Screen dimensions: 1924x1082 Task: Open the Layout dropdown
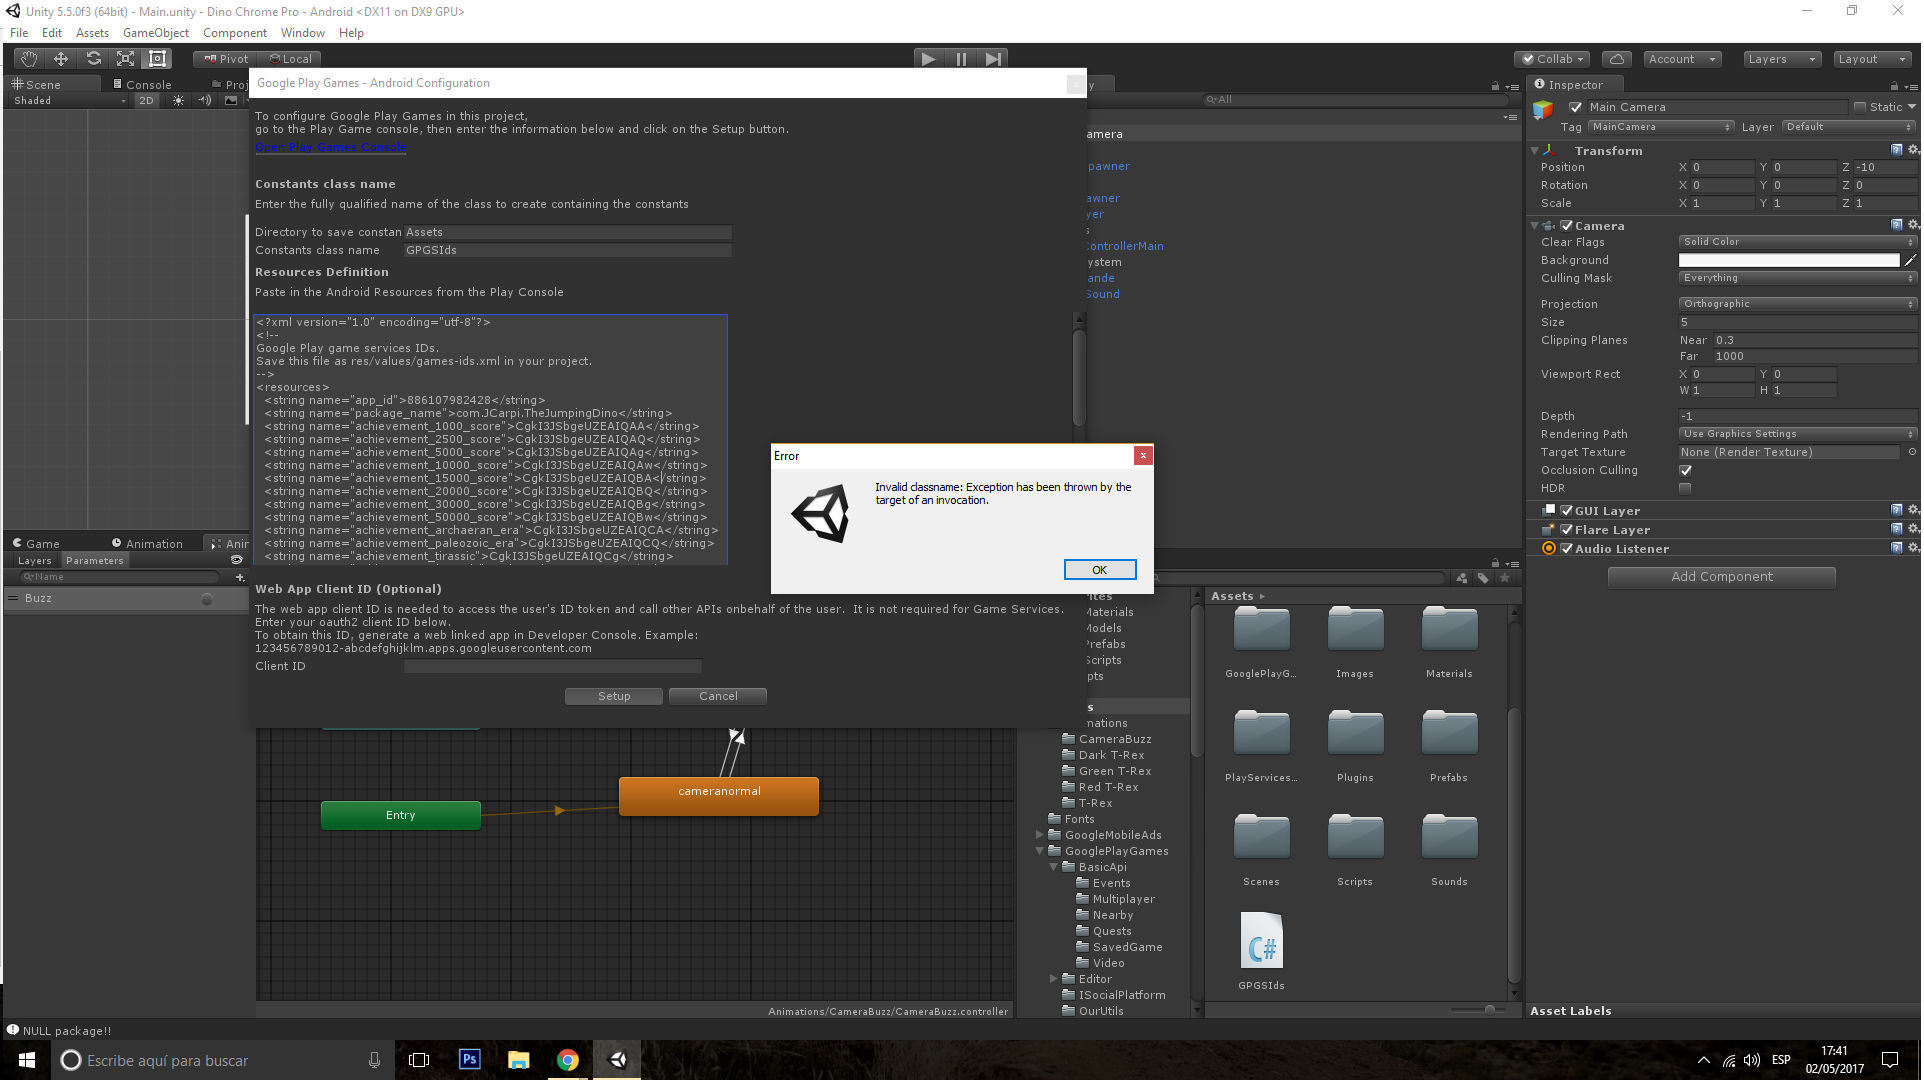[1872, 59]
